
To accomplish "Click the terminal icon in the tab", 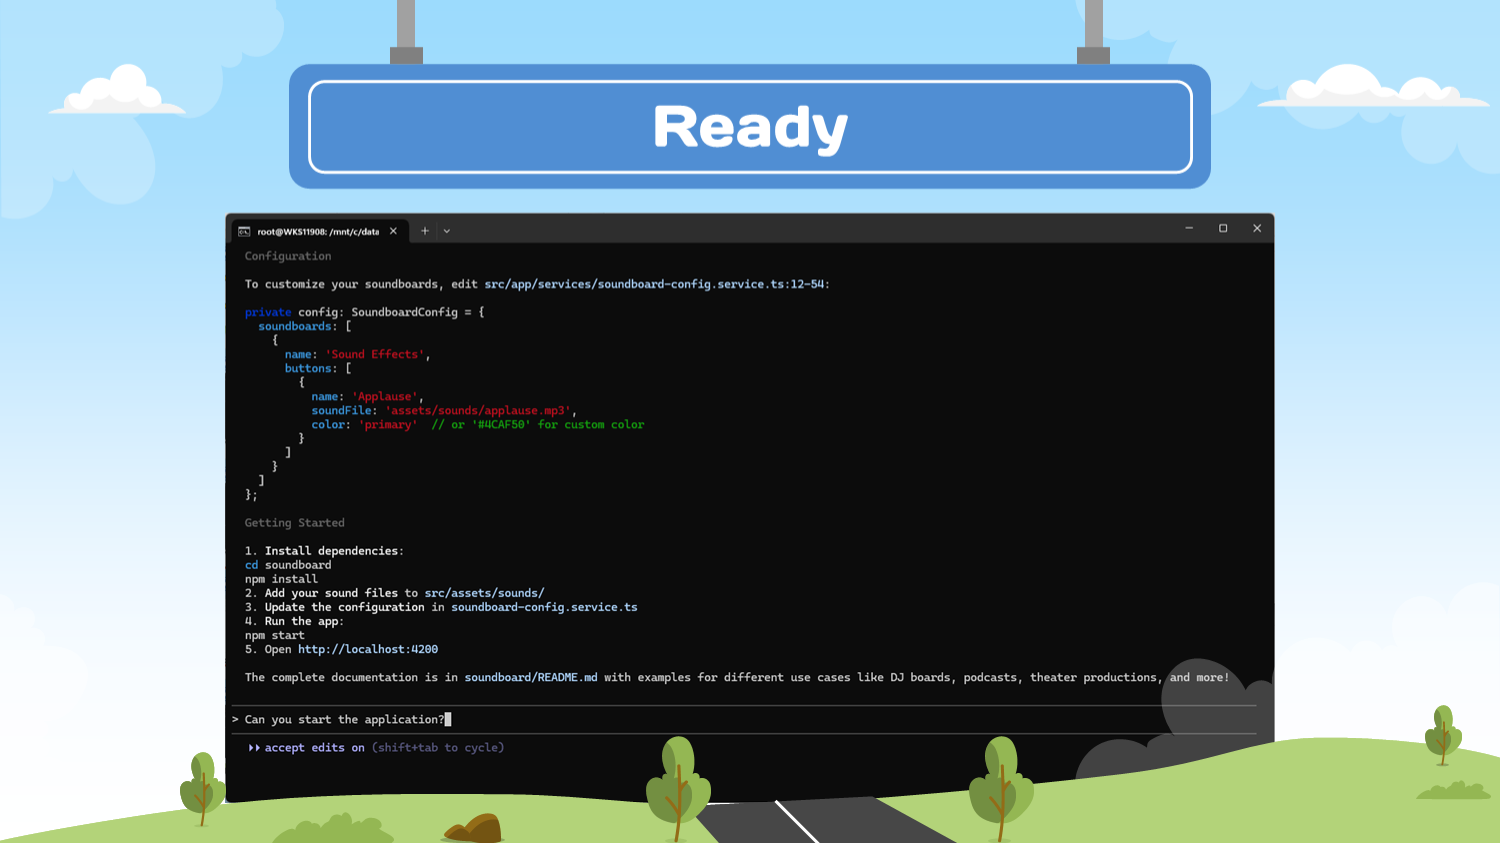I will pyautogui.click(x=244, y=231).
